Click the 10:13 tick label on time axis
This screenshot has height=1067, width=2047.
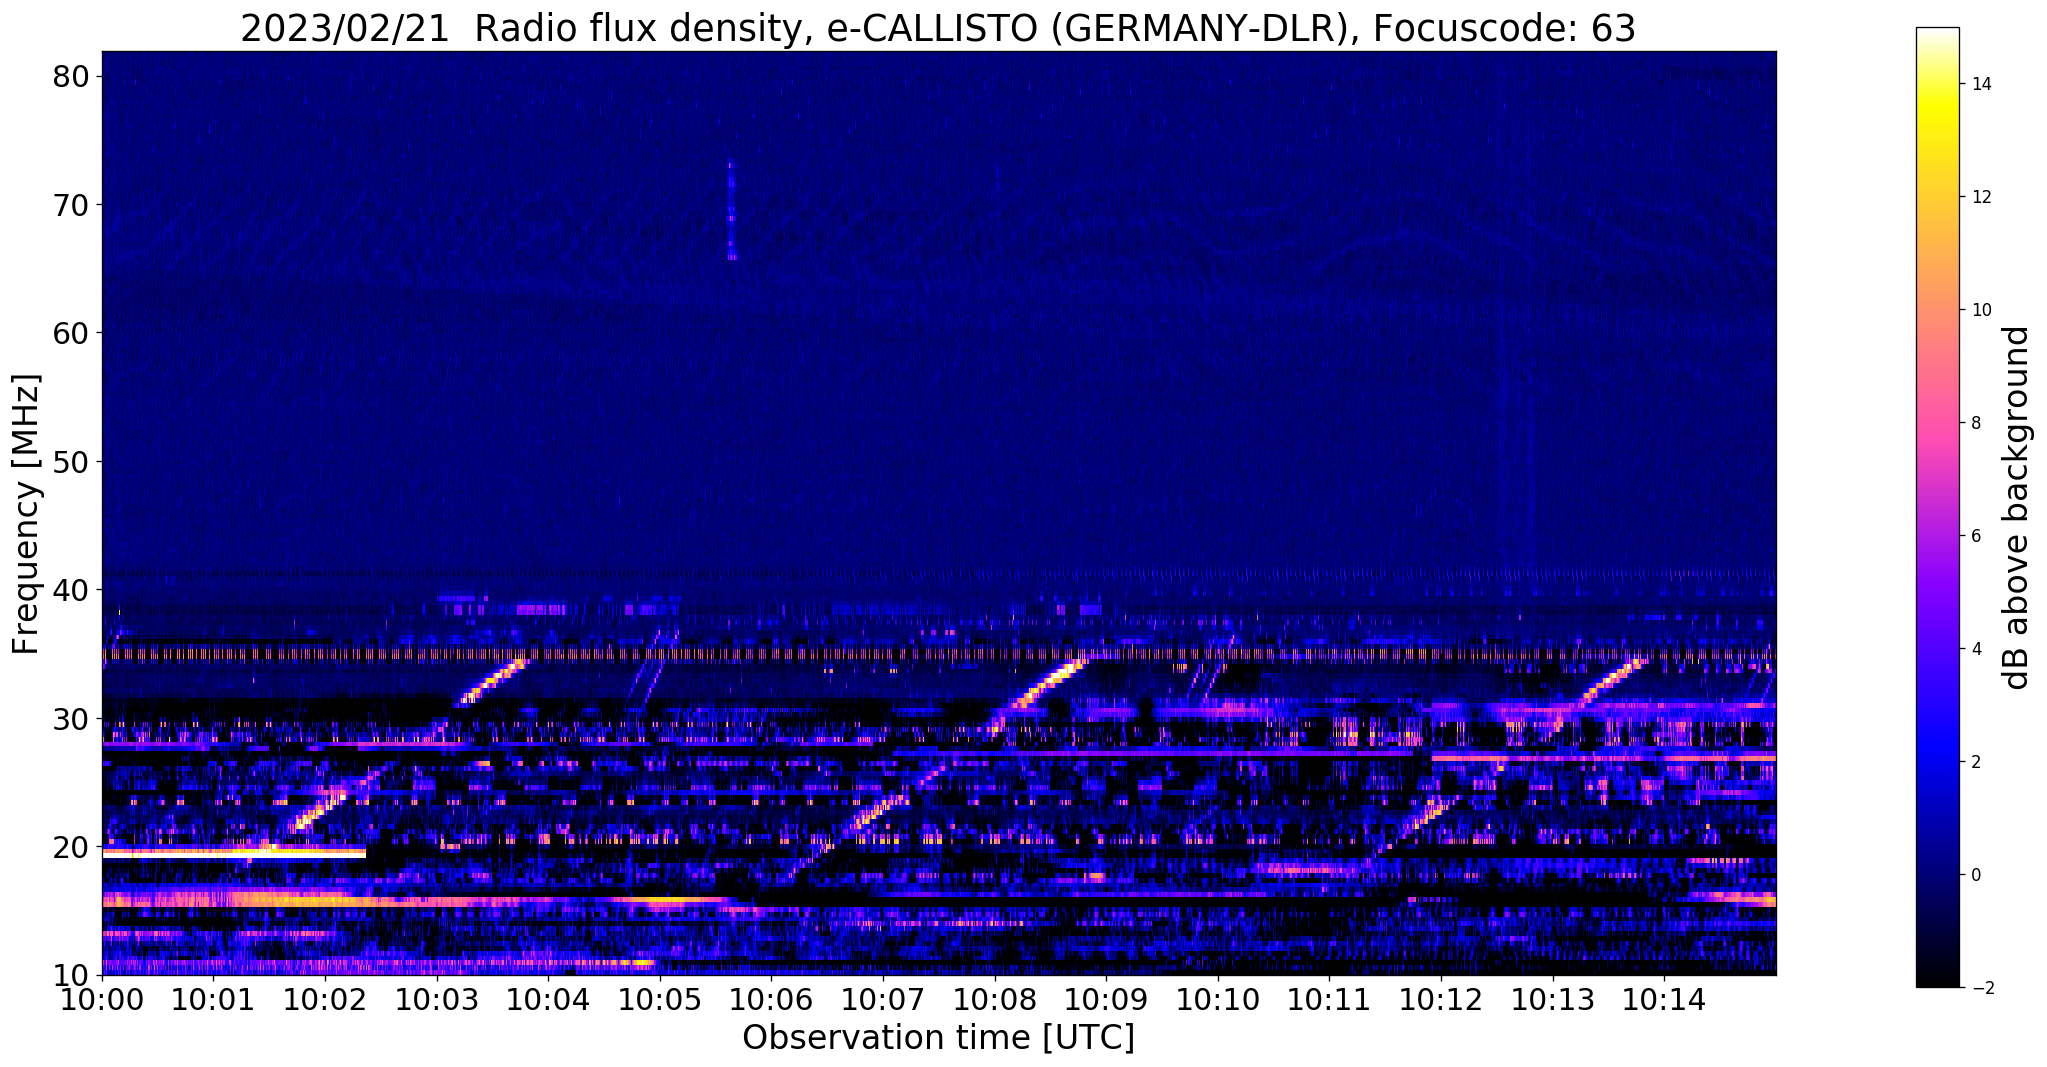(1552, 999)
